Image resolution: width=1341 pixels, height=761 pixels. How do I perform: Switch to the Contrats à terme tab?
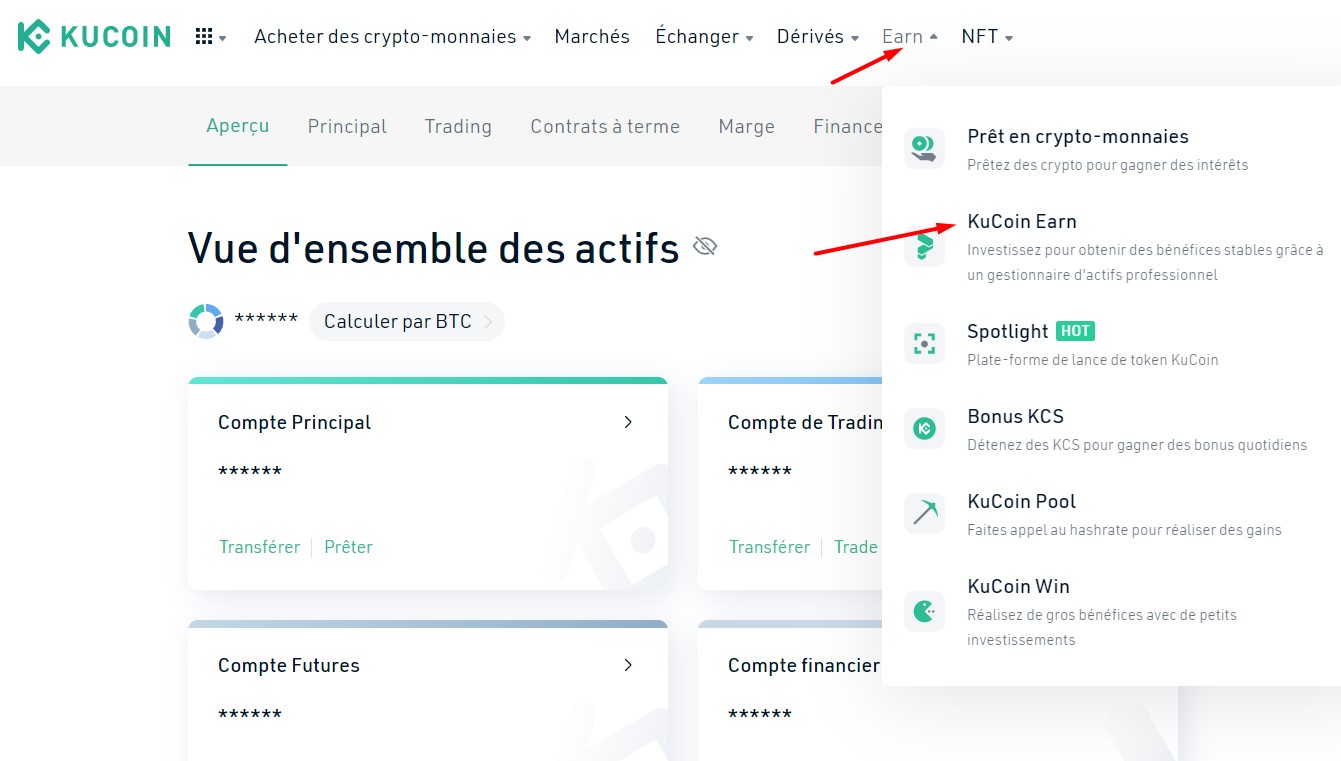(x=605, y=127)
